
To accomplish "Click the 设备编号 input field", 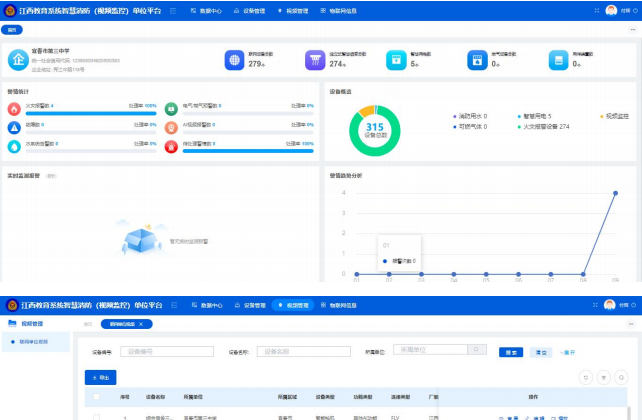I will click(166, 351).
